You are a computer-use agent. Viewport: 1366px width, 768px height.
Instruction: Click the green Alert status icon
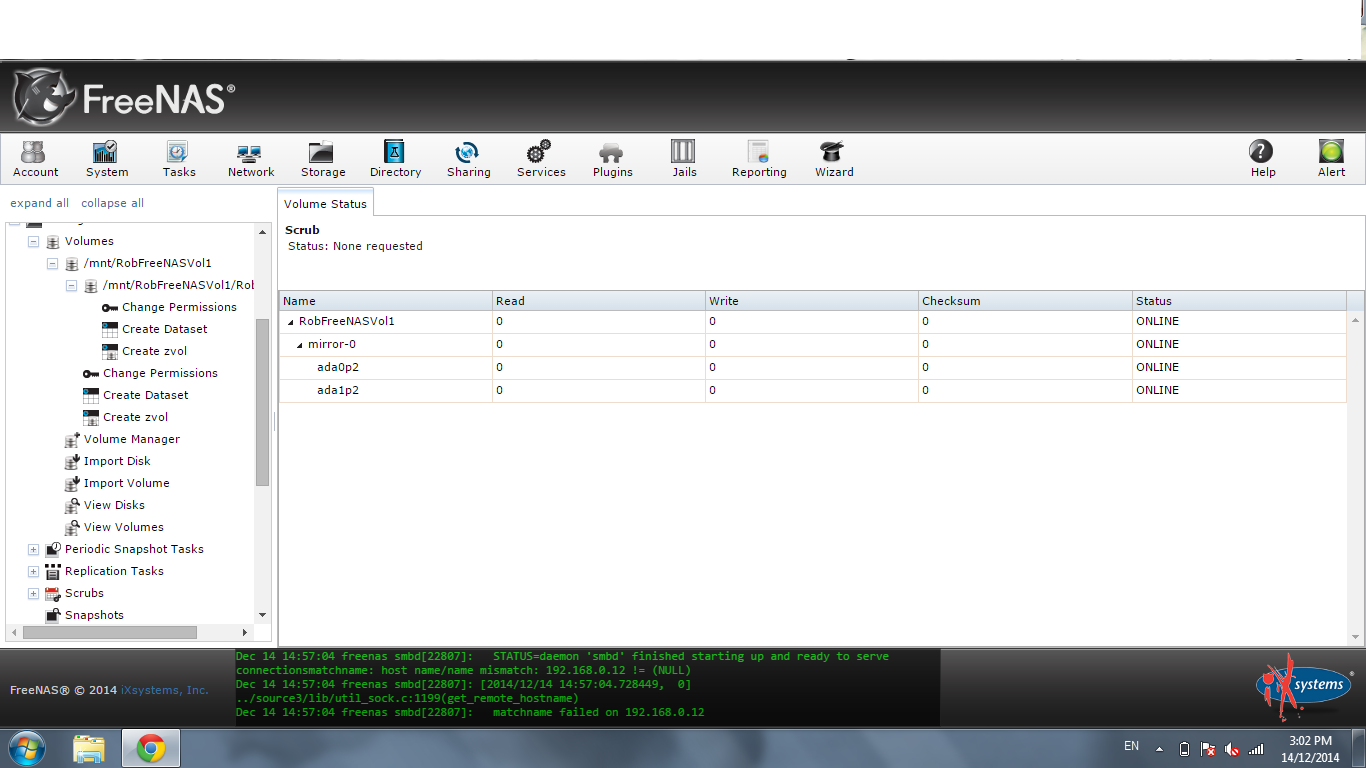pos(1331,158)
